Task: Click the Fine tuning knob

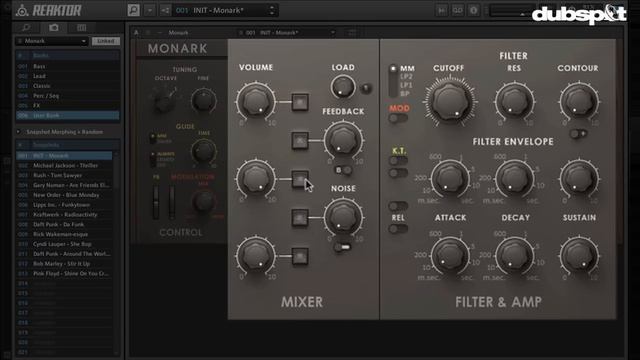Action: click(x=204, y=100)
